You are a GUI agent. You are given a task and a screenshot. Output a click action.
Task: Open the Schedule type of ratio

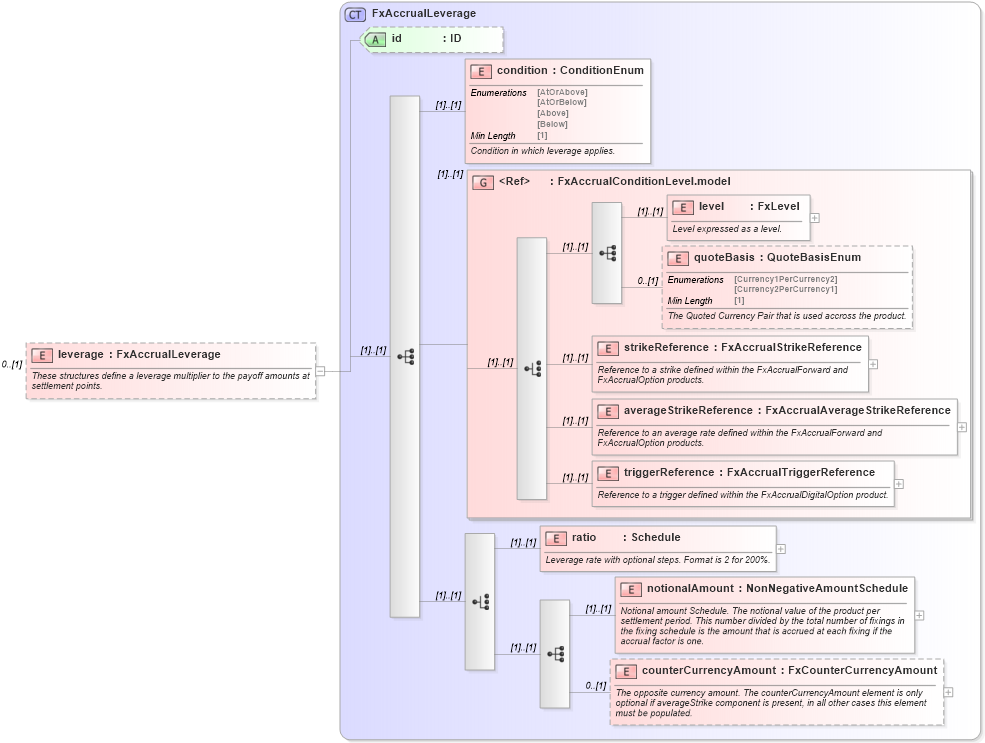point(656,537)
